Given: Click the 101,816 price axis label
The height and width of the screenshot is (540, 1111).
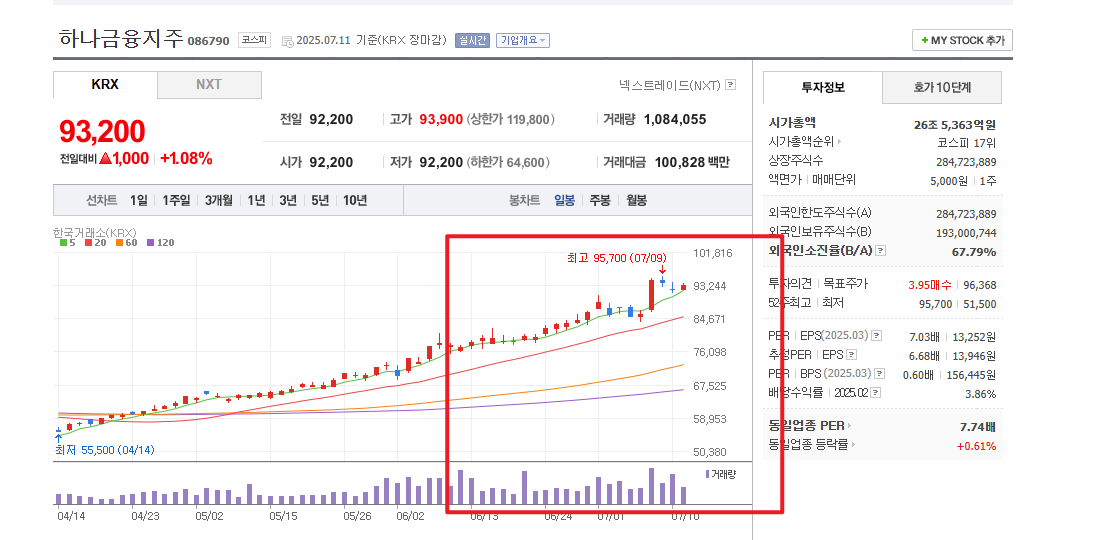Looking at the screenshot, I should point(713,253).
